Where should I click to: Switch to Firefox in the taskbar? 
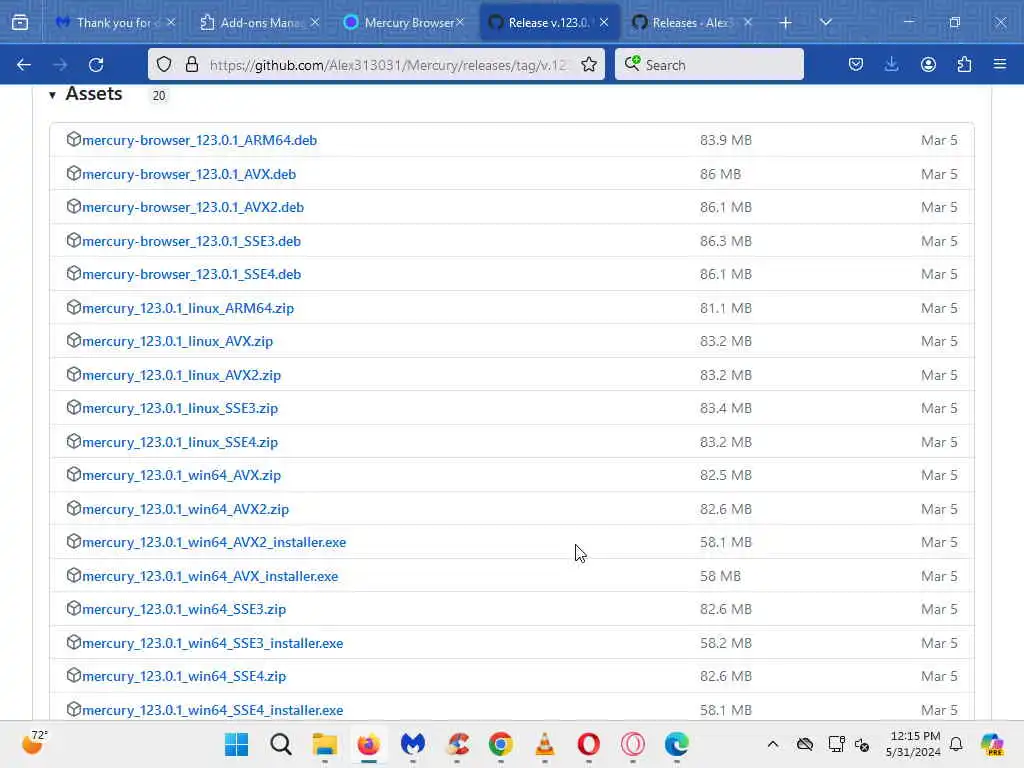click(369, 744)
